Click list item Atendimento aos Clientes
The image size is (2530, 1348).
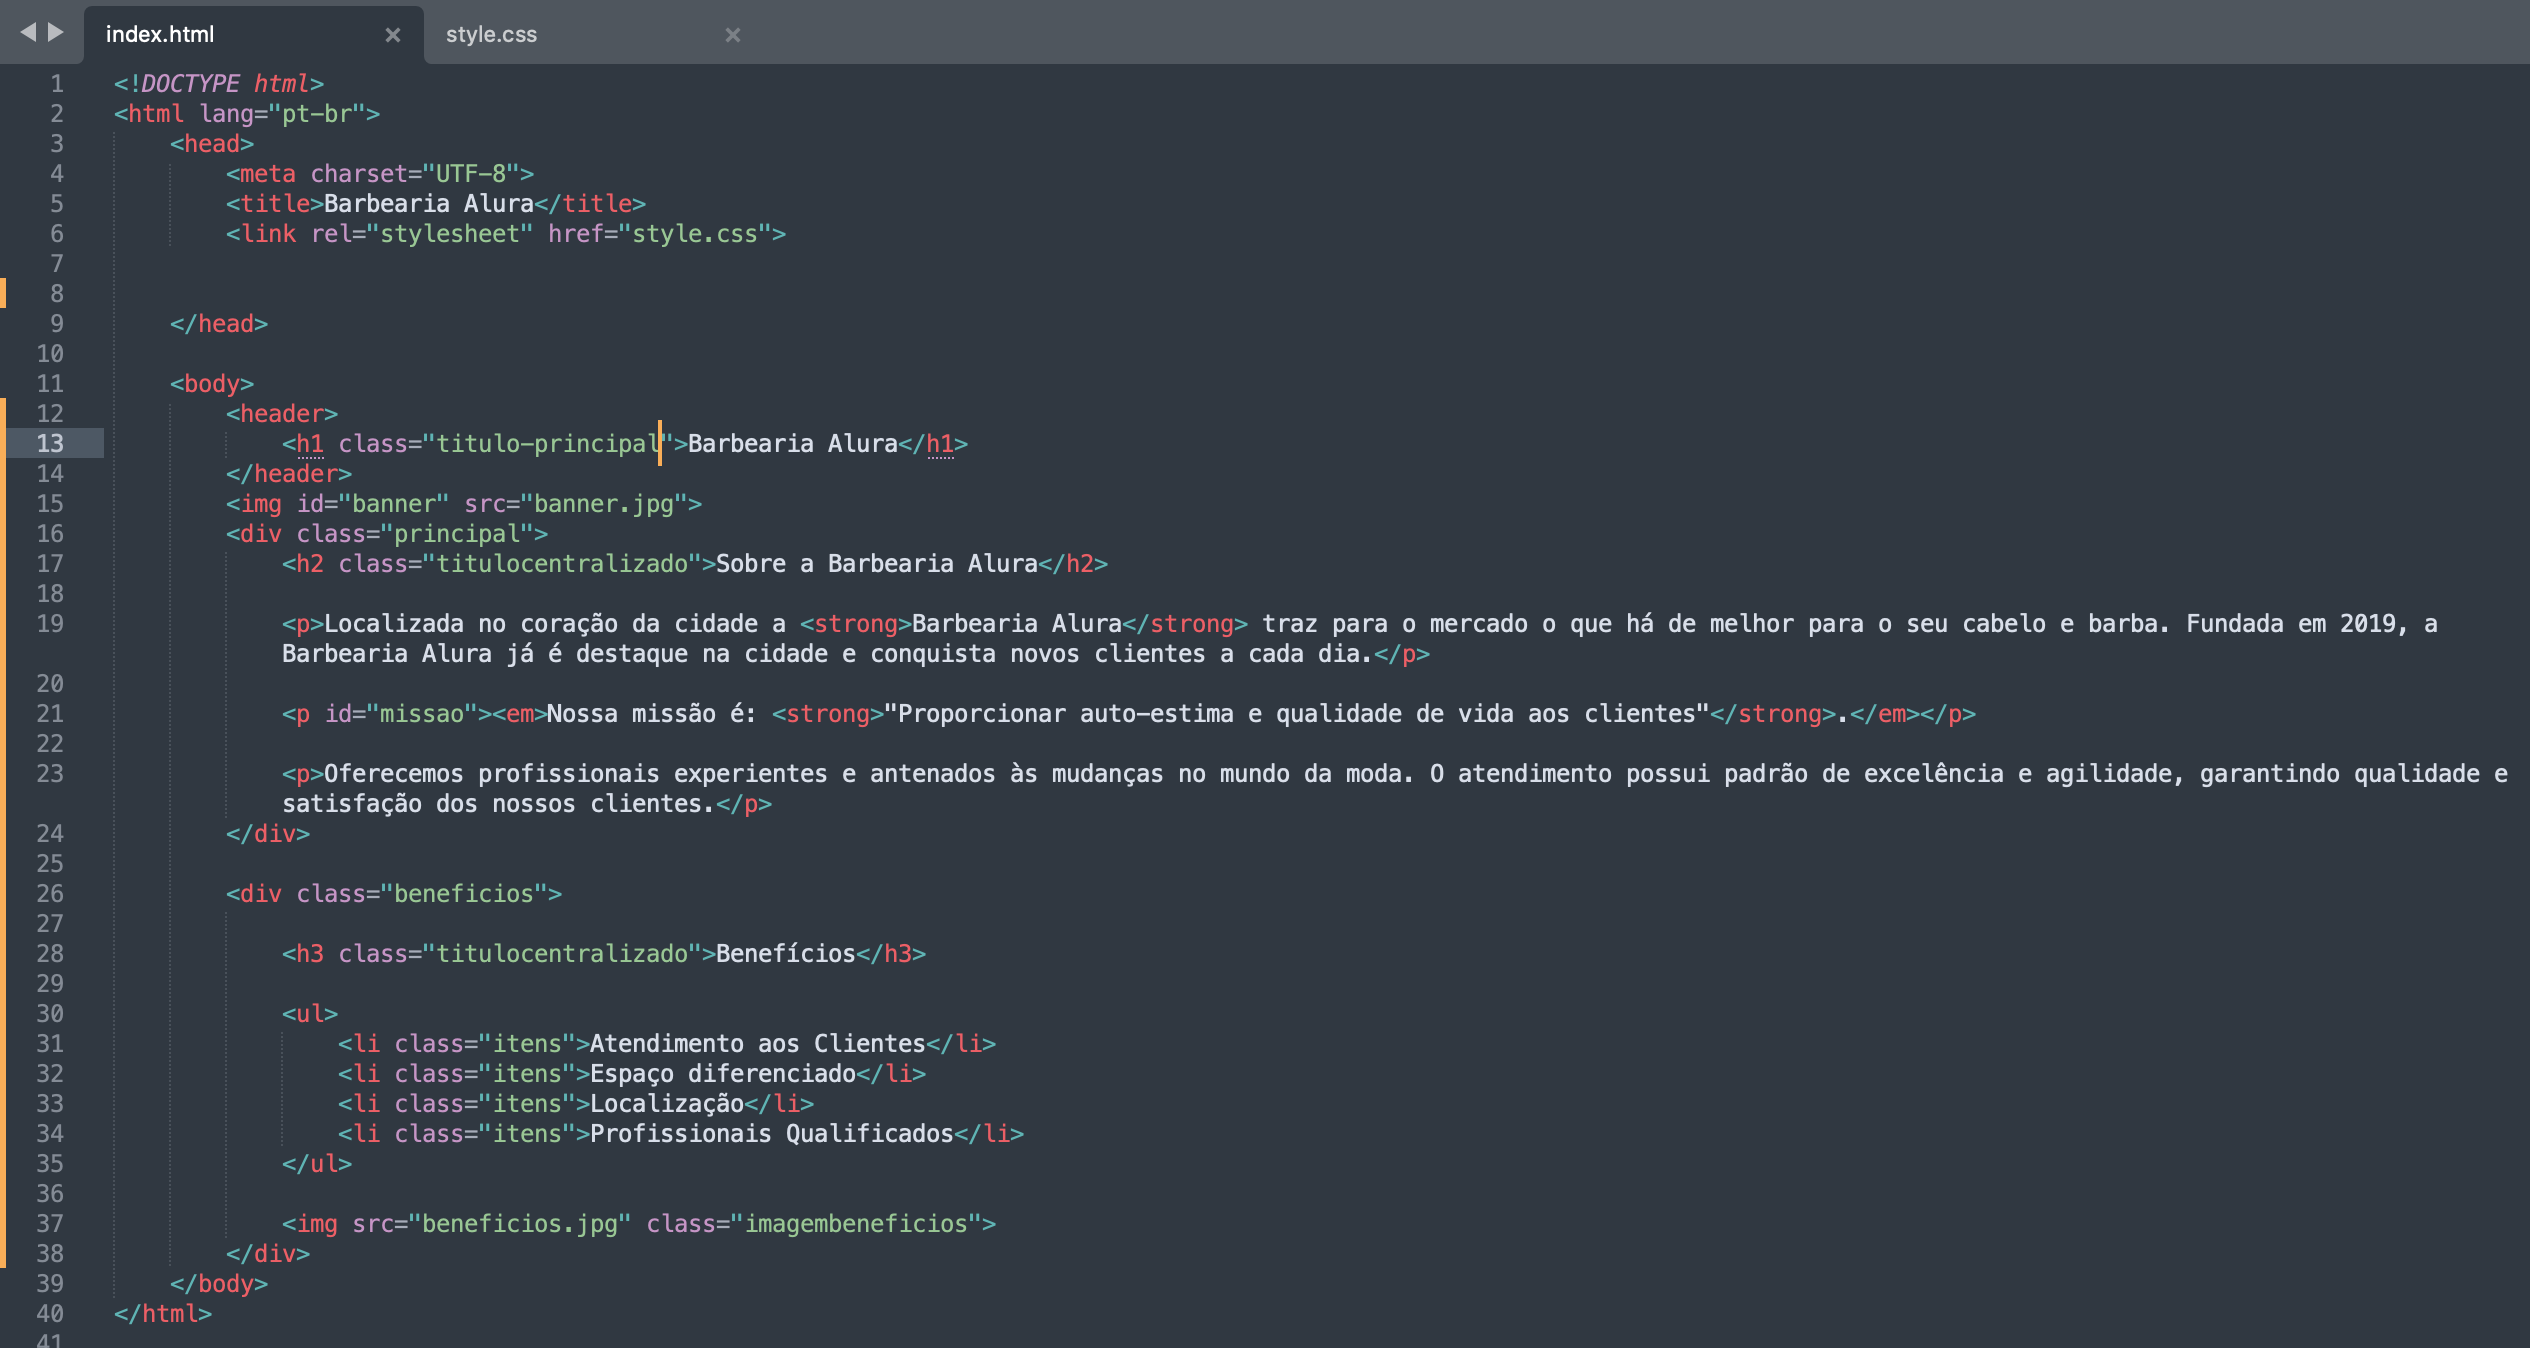[758, 1043]
